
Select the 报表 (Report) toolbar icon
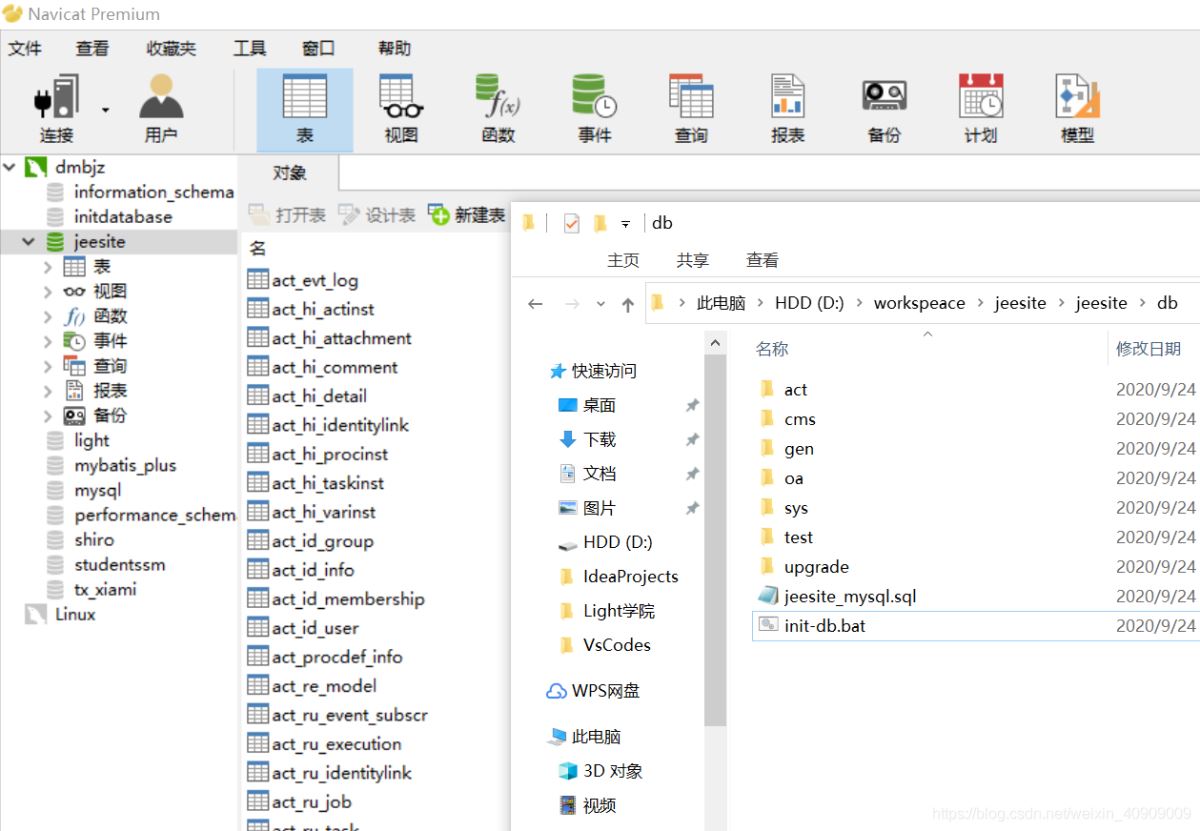pyautogui.click(x=788, y=108)
